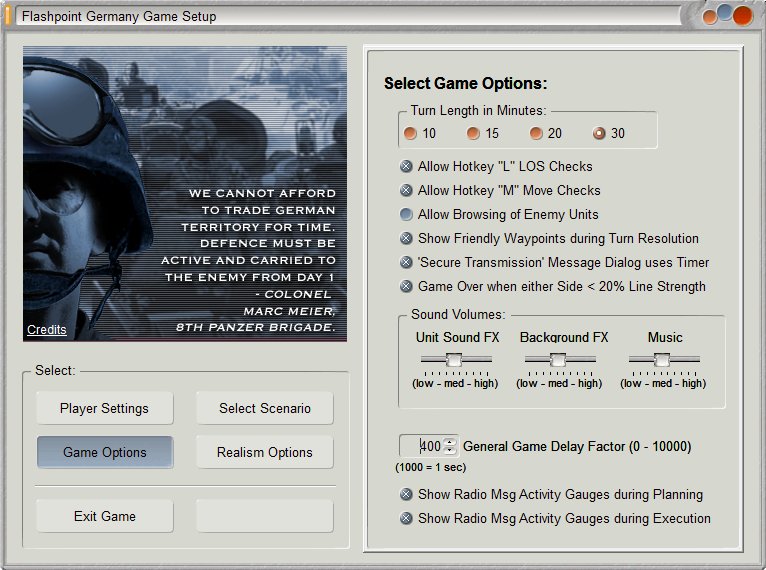Toggle Allow Hotkey "M" Move Checks
The width and height of the screenshot is (766, 570).
coord(406,190)
